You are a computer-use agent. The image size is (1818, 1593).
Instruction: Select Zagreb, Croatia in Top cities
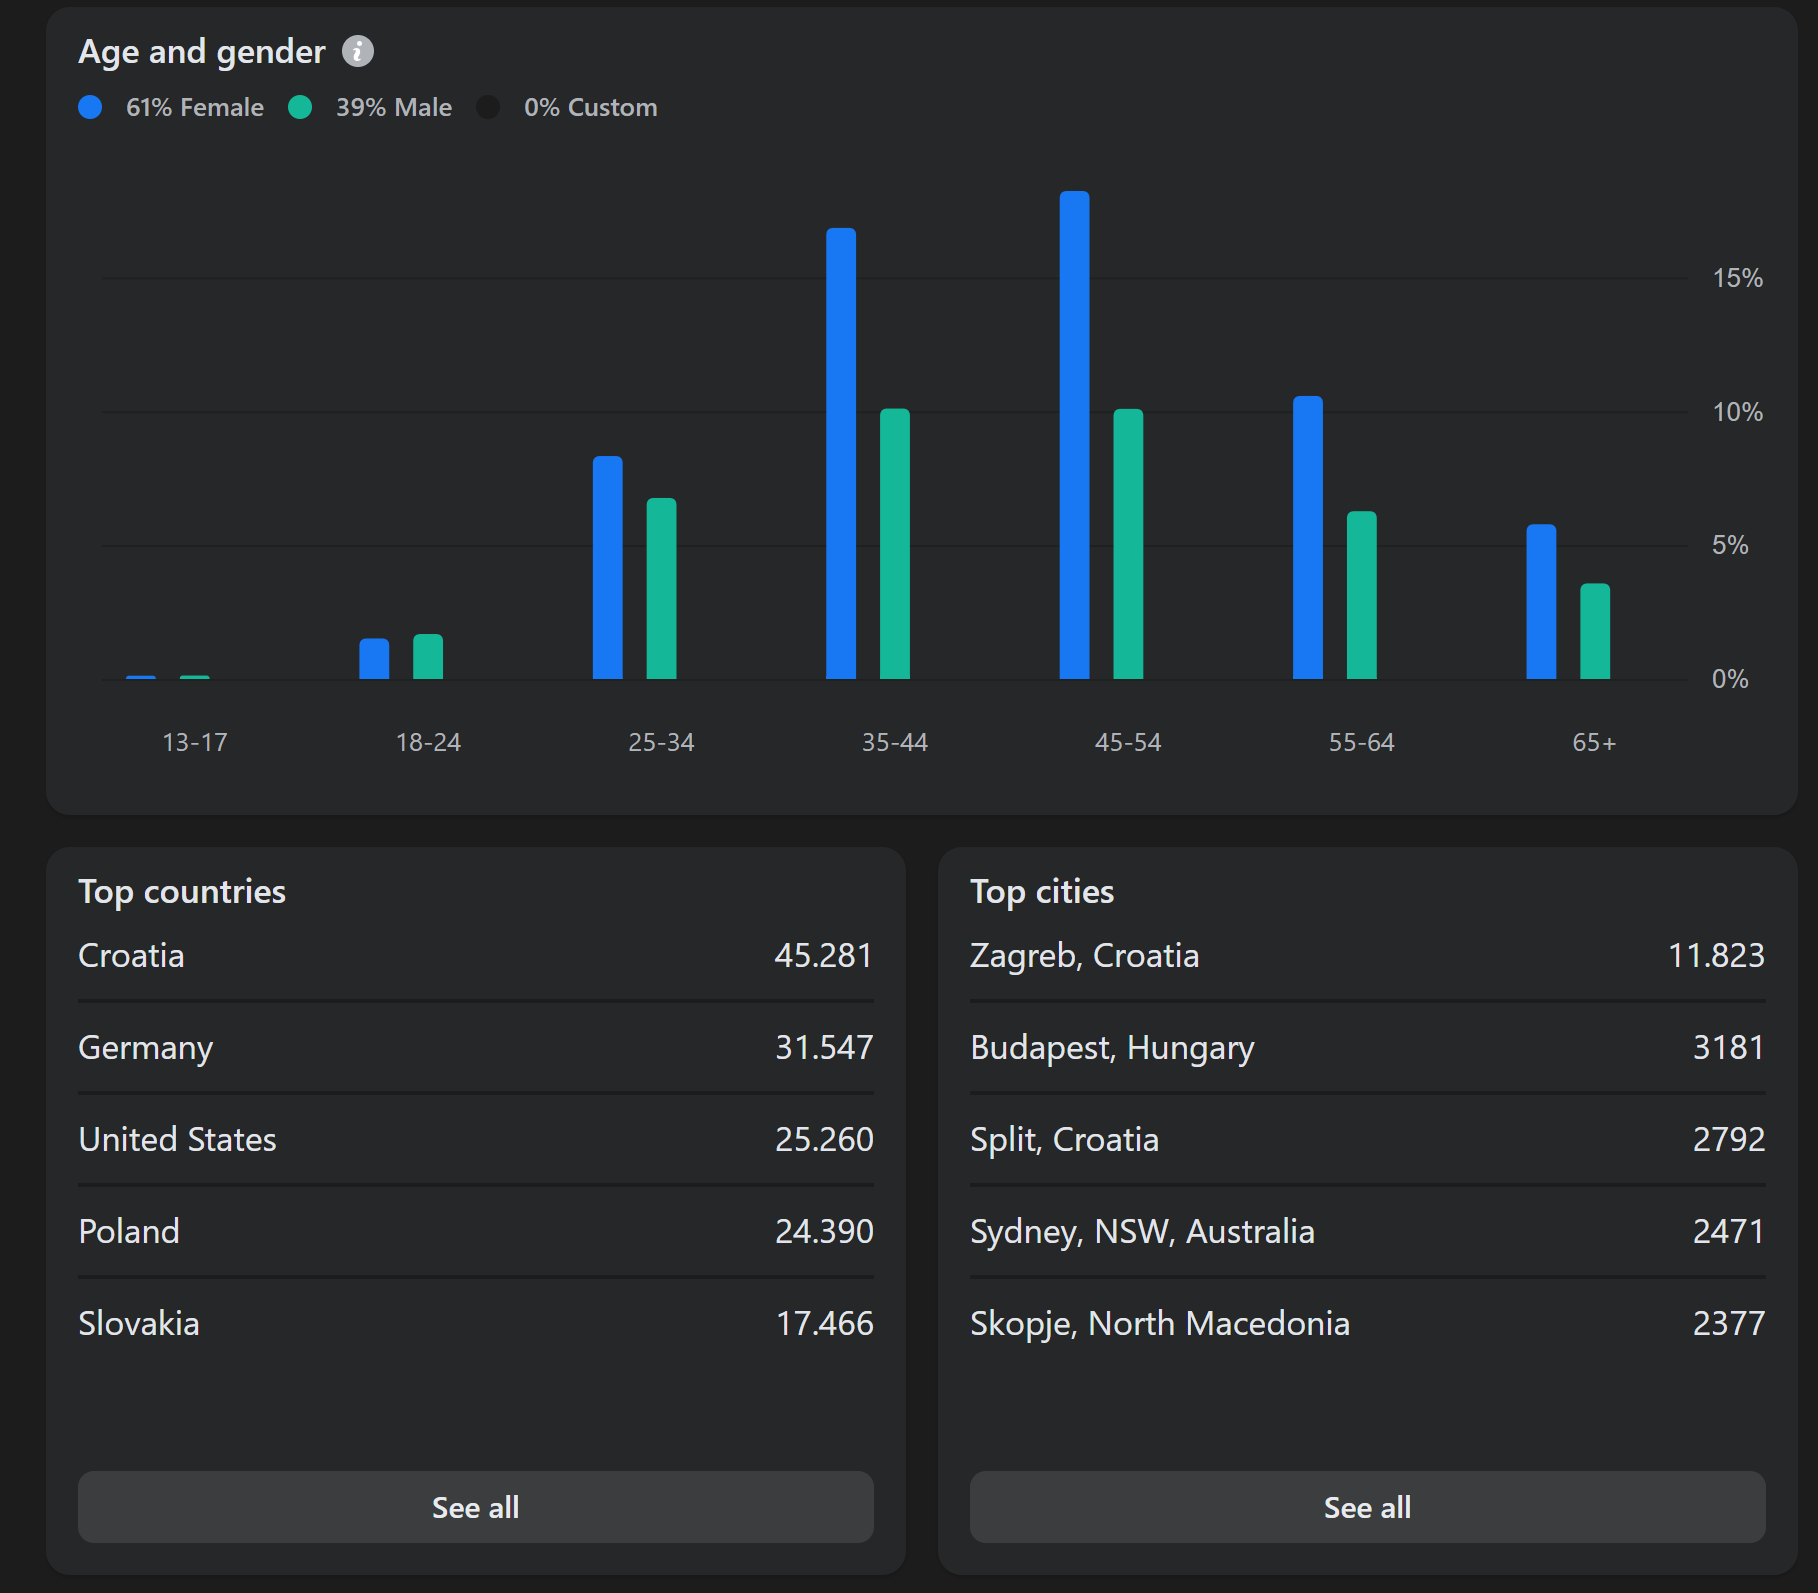click(x=1366, y=956)
